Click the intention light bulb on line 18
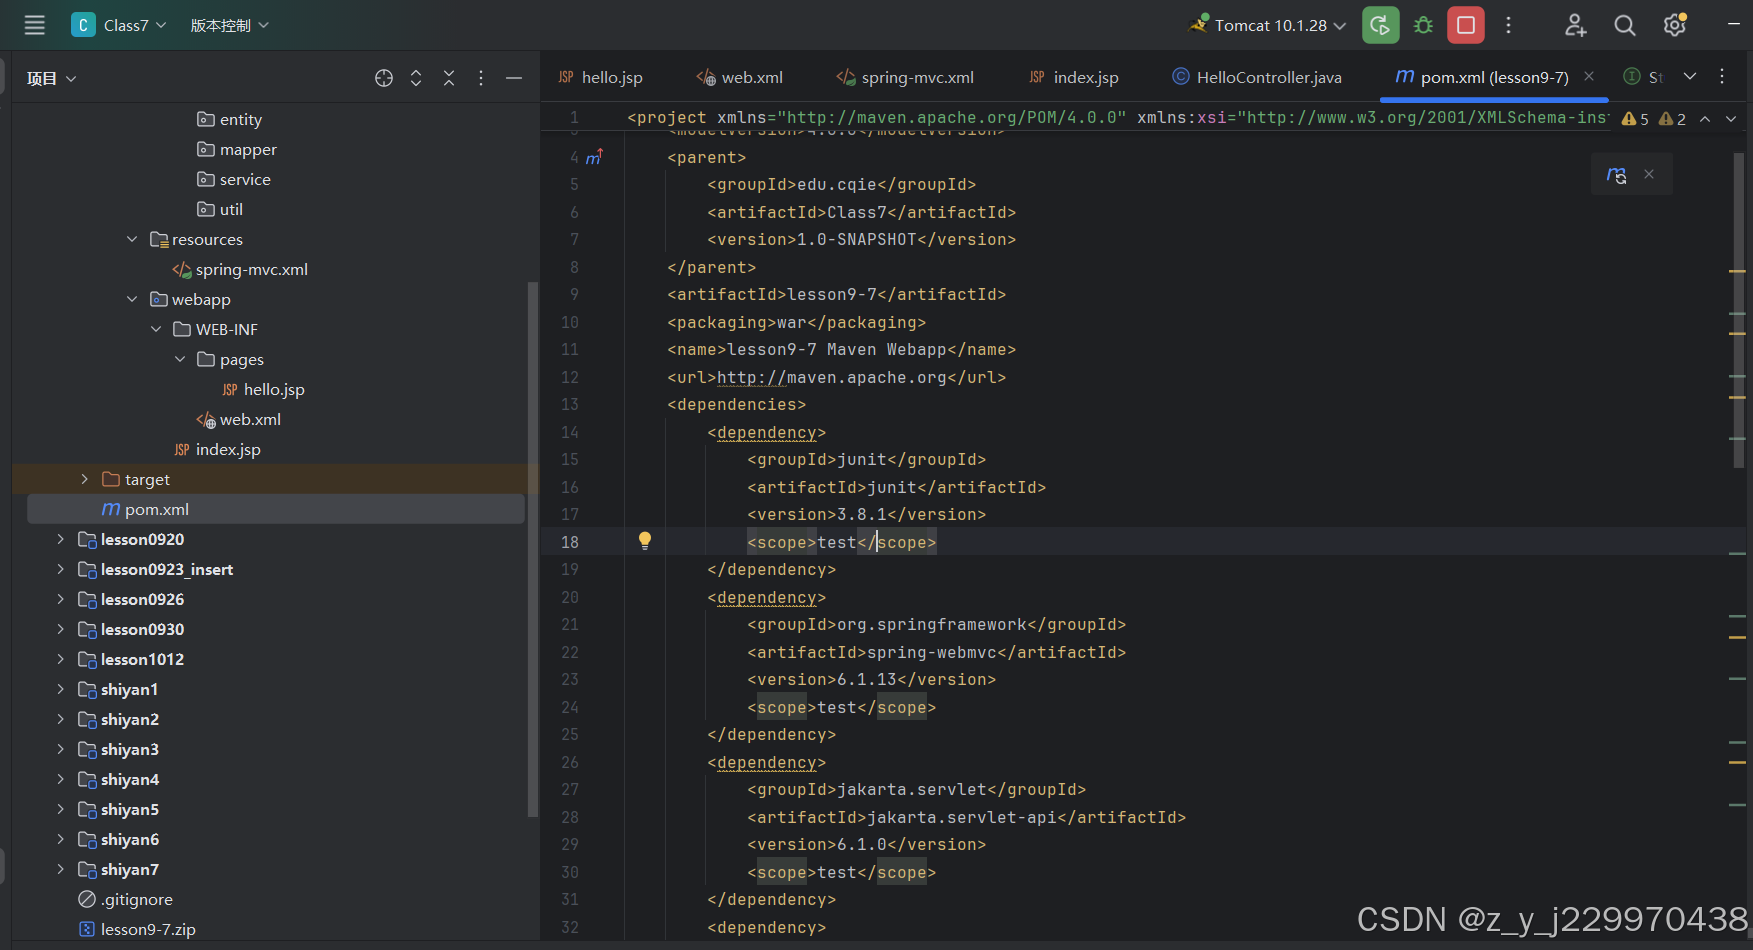 click(644, 541)
